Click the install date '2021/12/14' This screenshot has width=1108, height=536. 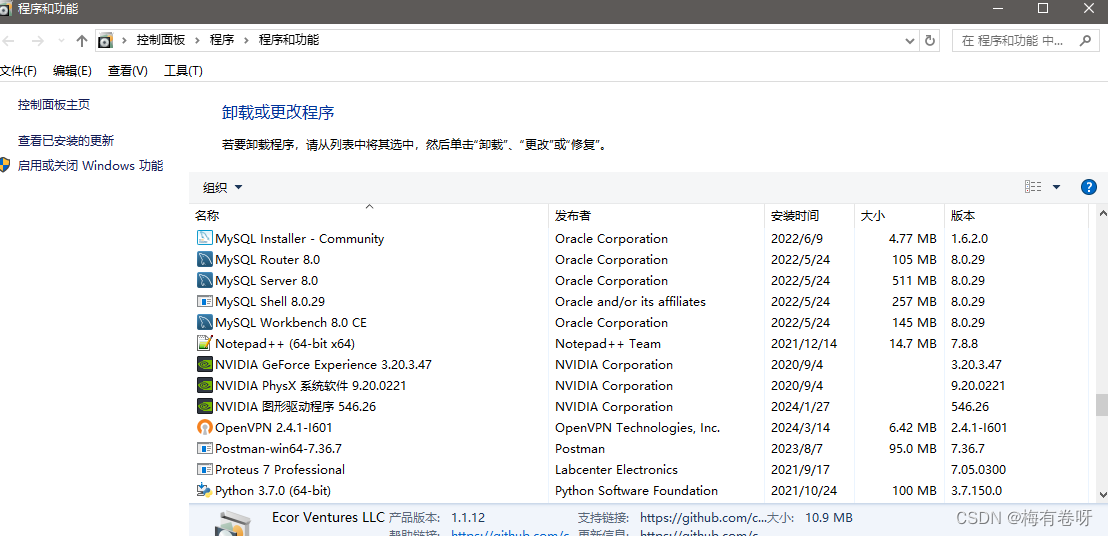coord(803,344)
